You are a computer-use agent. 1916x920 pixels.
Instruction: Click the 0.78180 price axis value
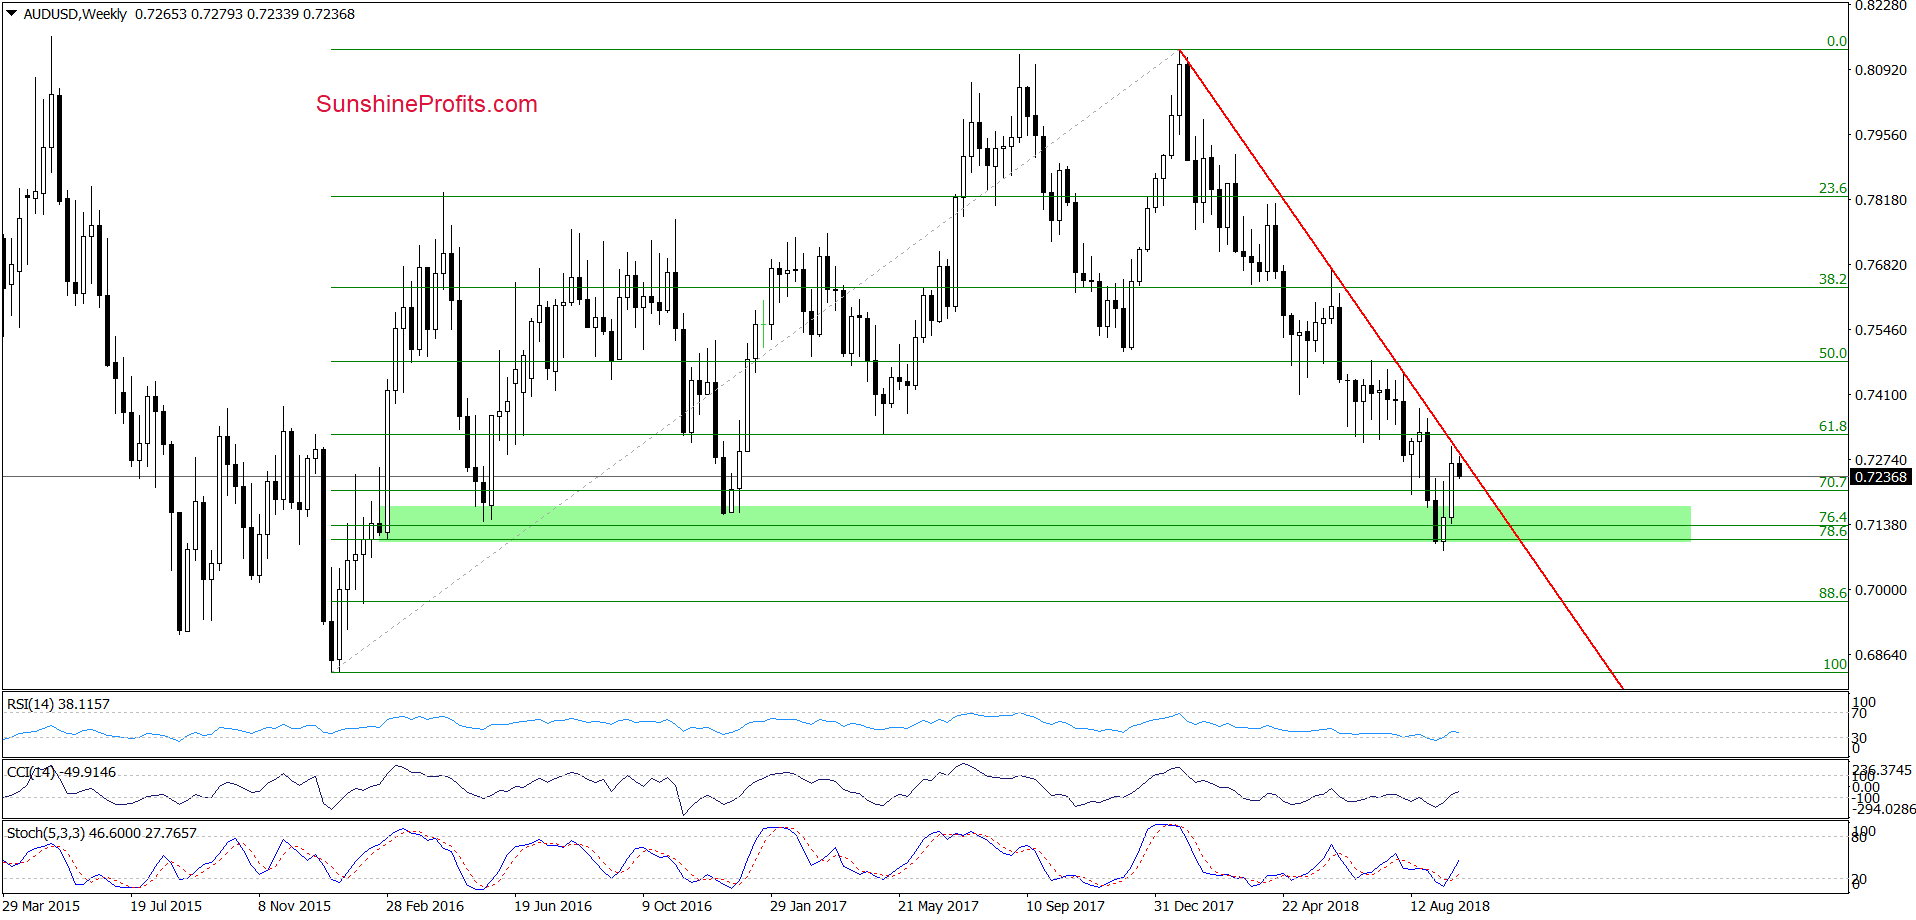1880,200
